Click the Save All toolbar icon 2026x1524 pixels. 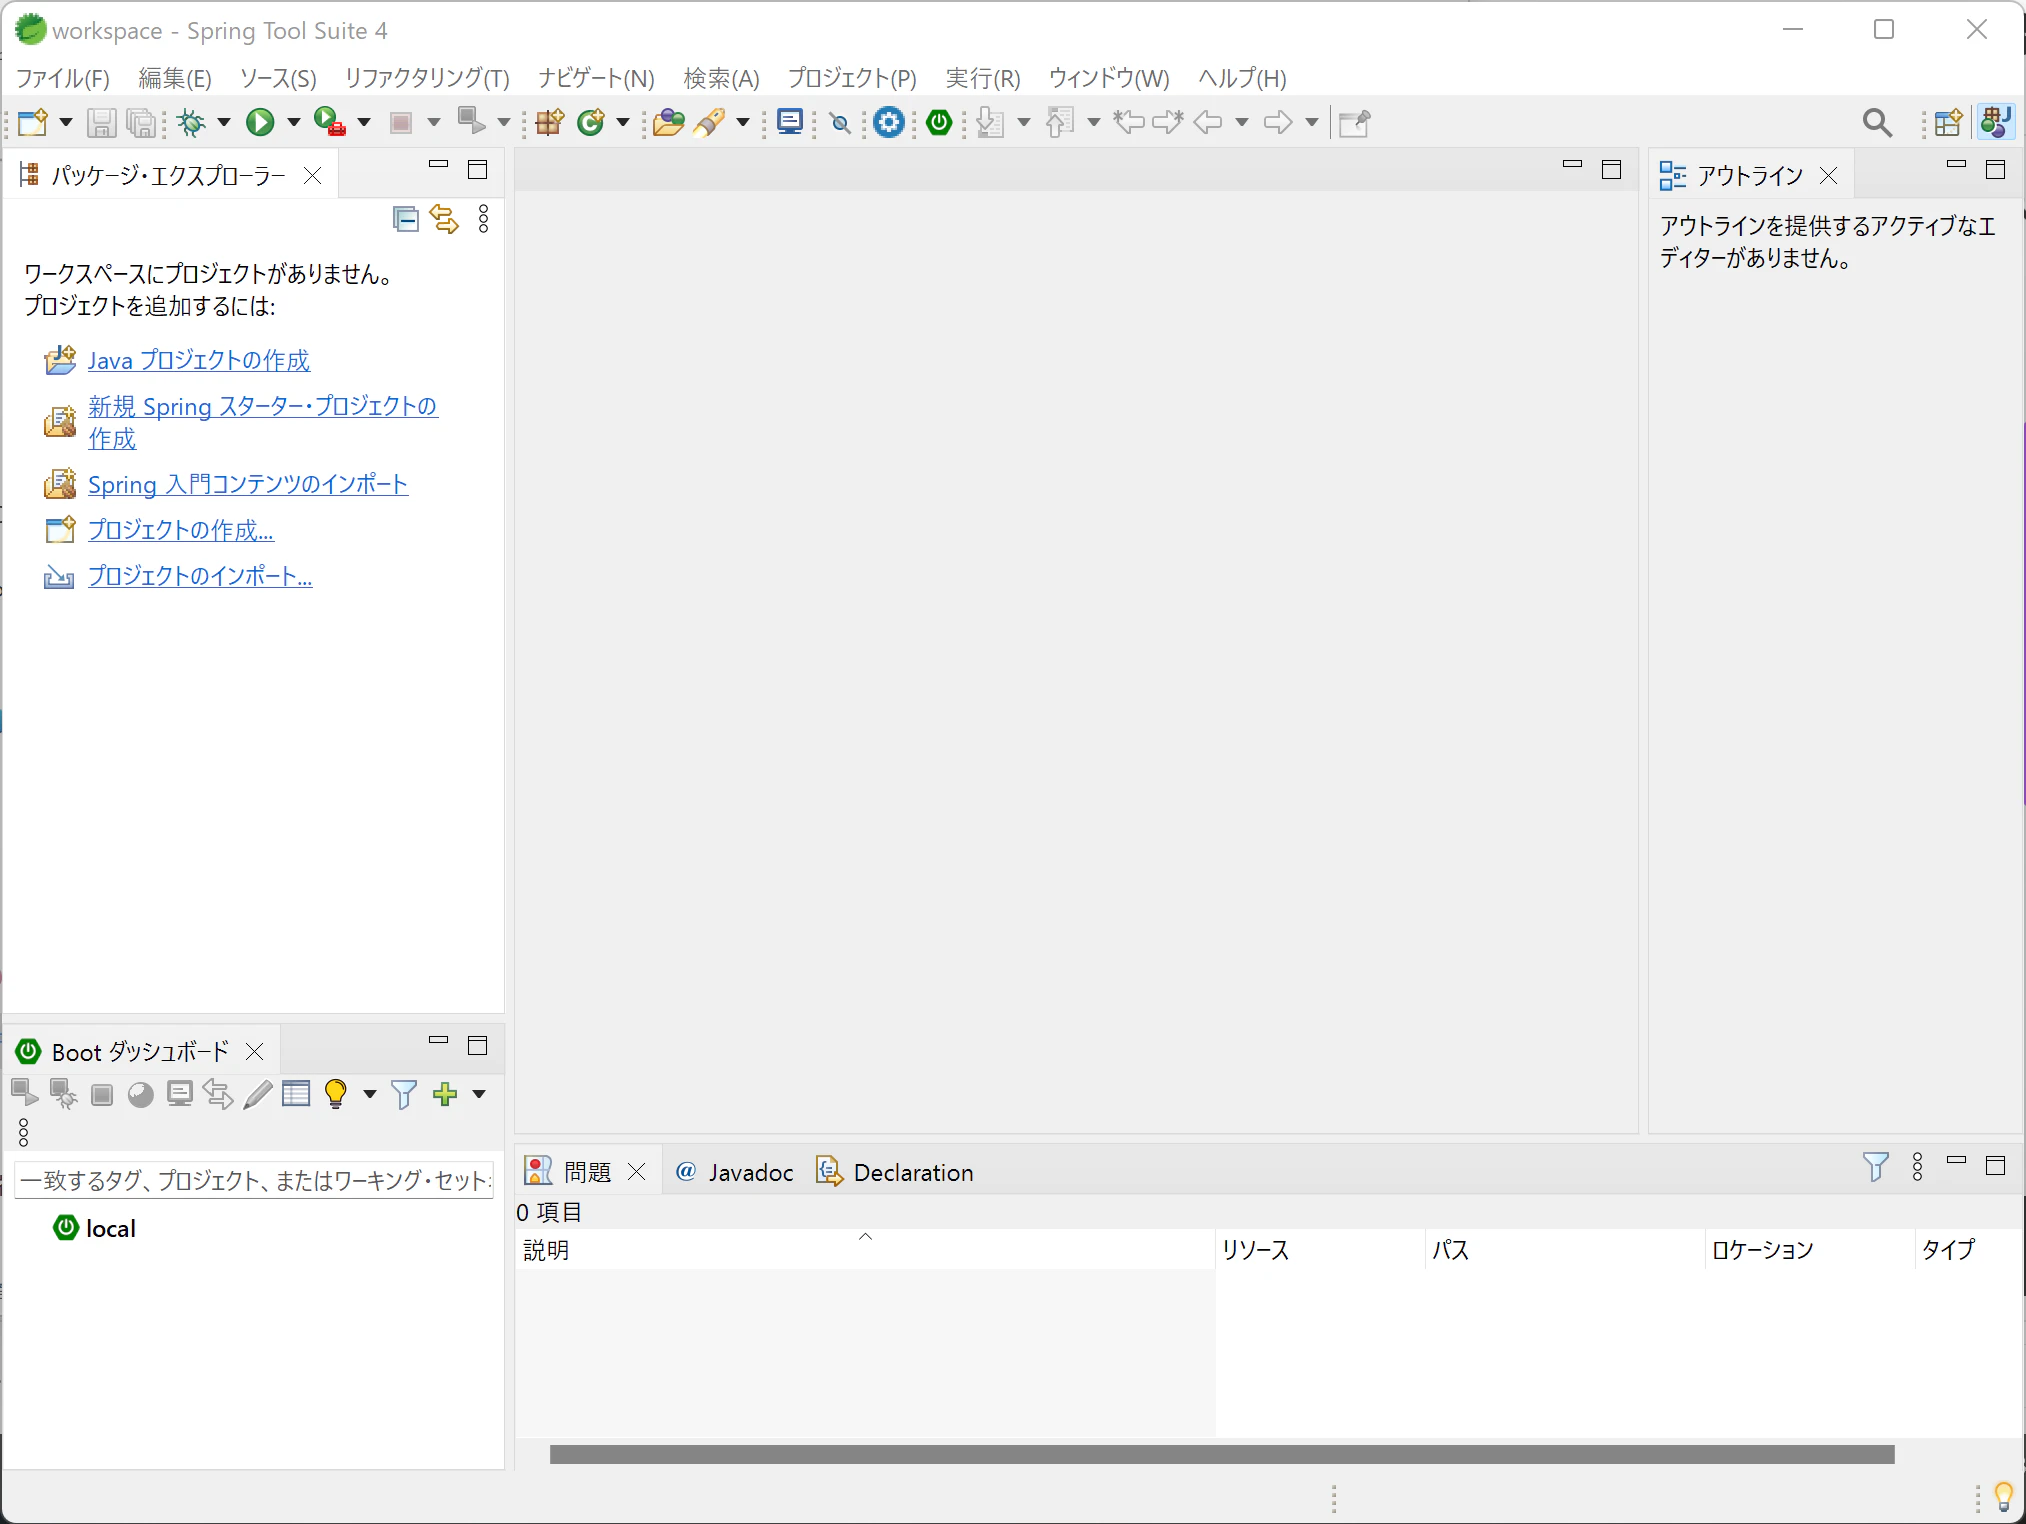pos(143,122)
